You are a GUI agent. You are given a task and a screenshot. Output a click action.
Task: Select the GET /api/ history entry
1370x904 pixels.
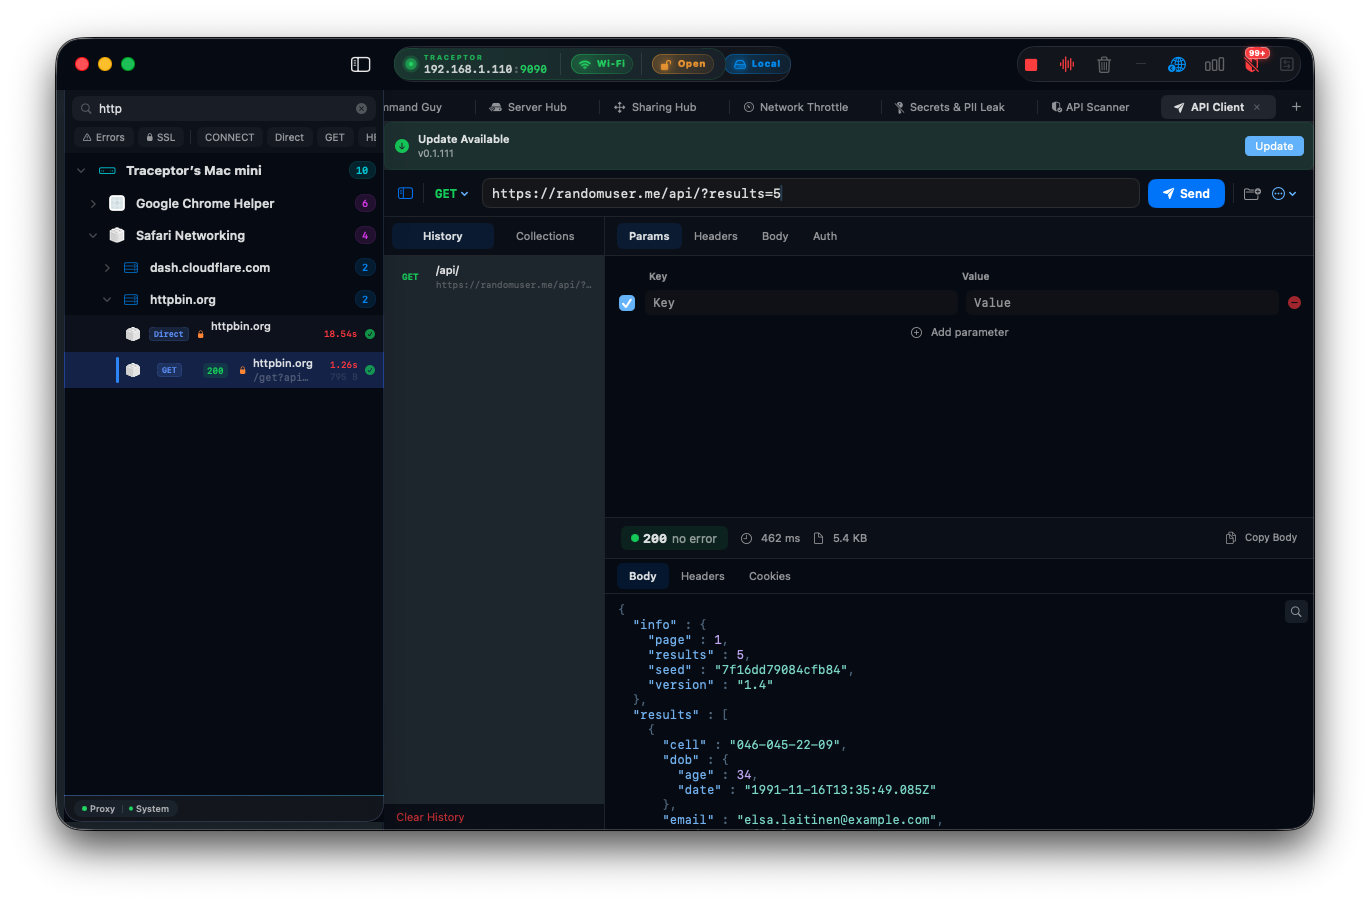coord(494,277)
